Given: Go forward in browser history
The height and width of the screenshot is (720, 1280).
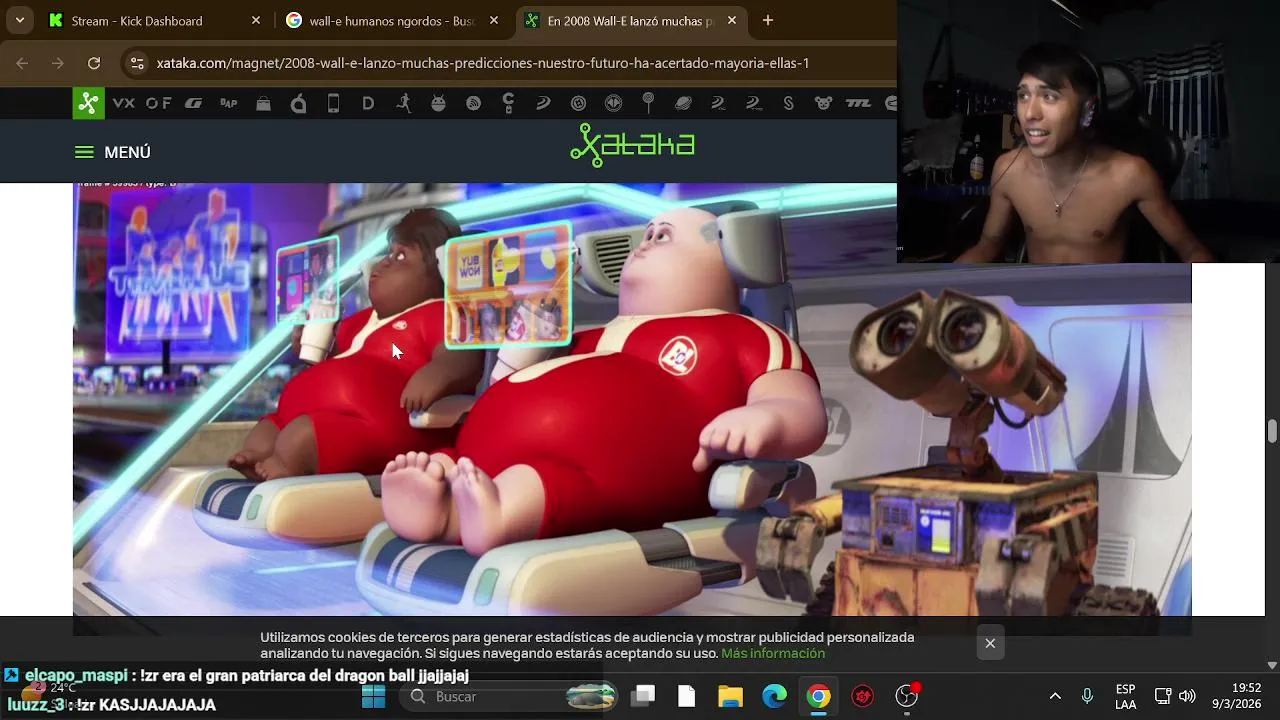Looking at the screenshot, I should [x=58, y=63].
